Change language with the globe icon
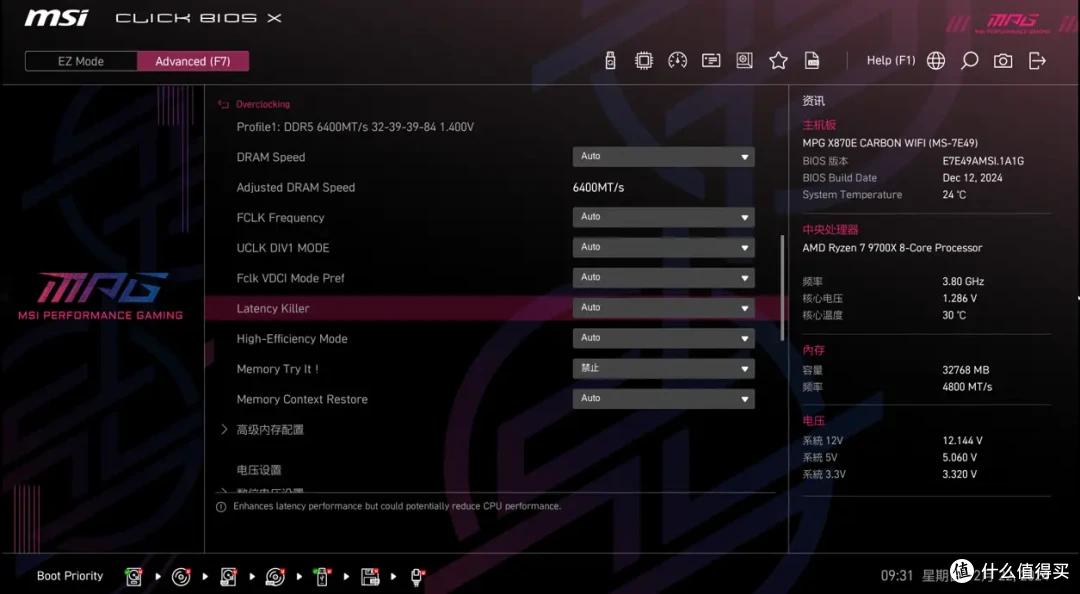The image size is (1080, 594). (x=936, y=61)
